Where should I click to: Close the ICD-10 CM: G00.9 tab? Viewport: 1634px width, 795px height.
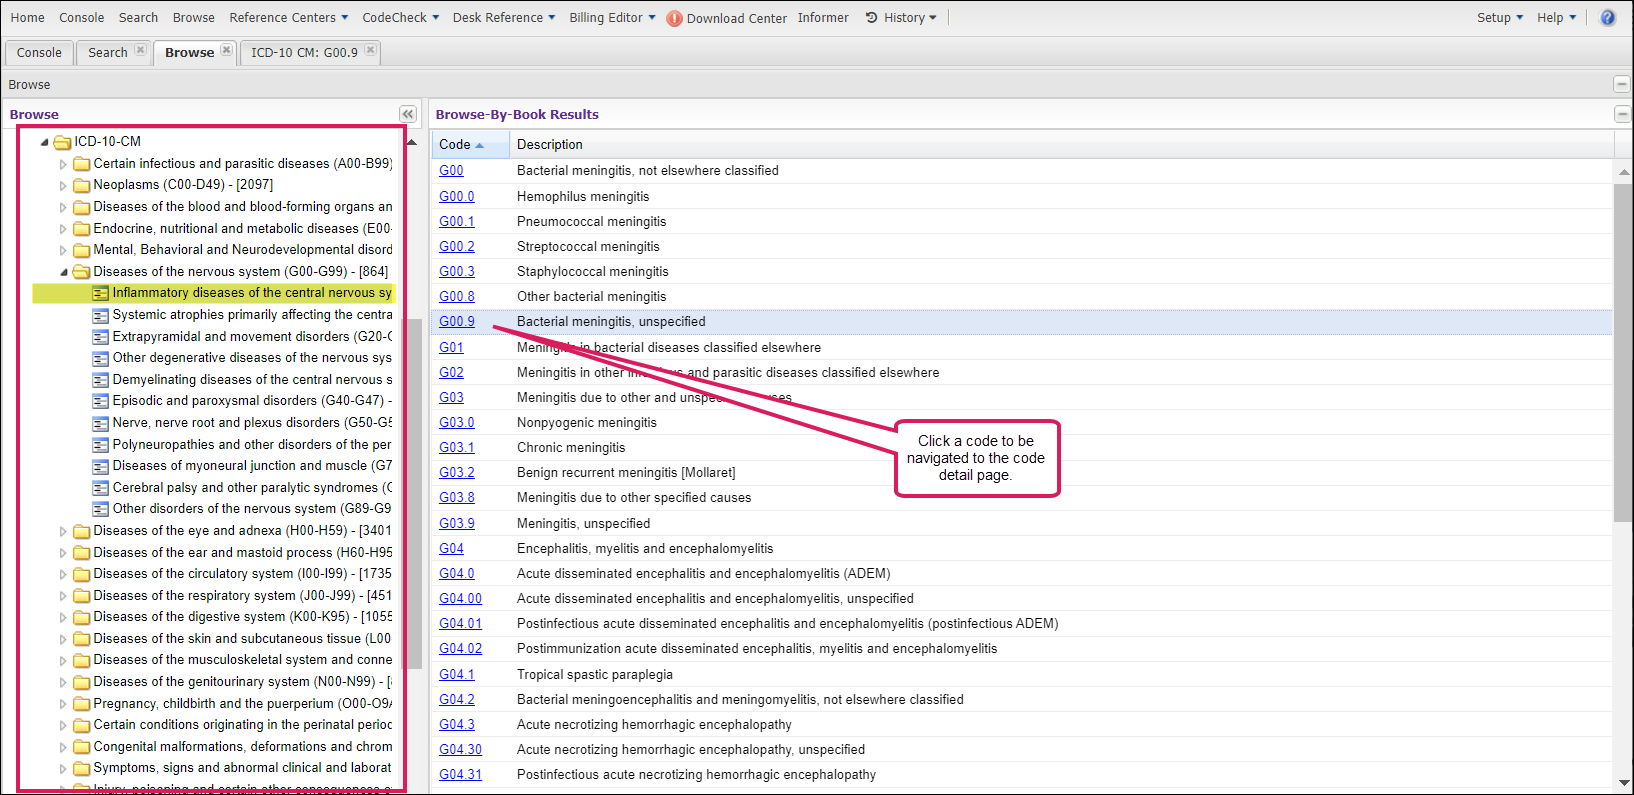tap(370, 50)
